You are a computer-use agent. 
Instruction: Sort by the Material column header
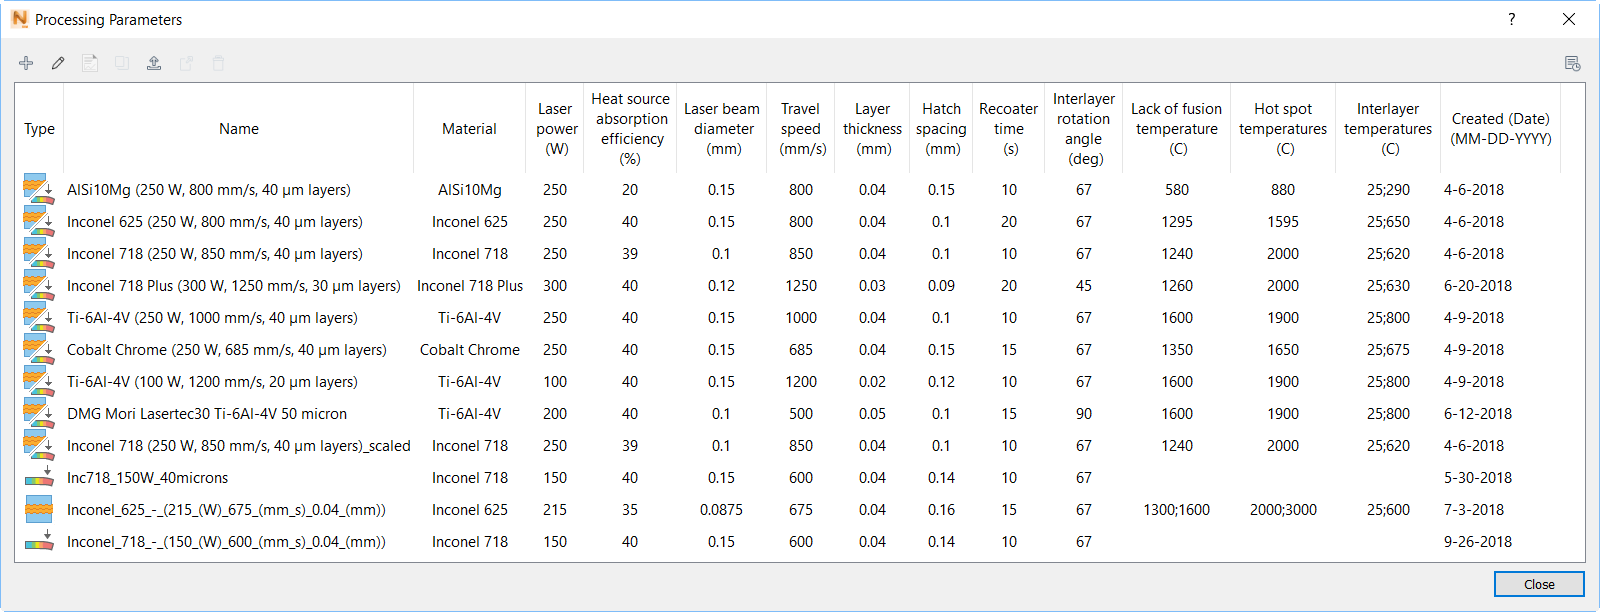[469, 129]
